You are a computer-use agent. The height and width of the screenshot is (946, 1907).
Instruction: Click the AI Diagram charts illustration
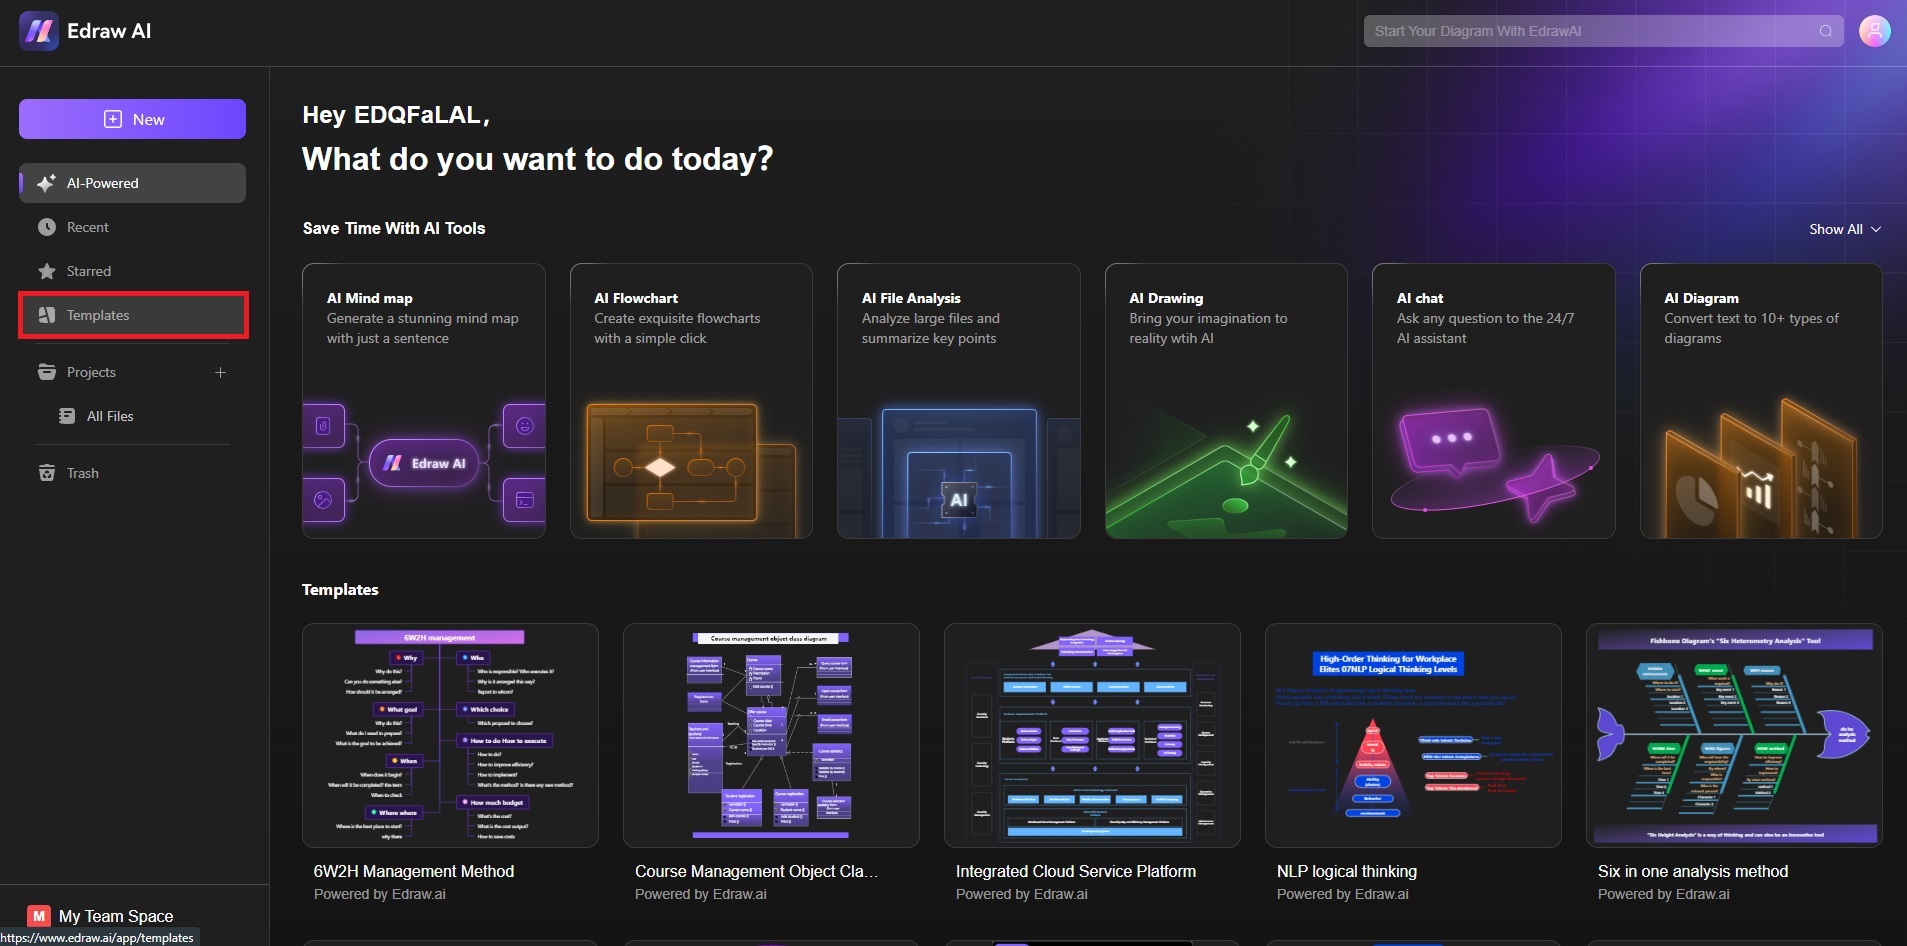tap(1761, 468)
